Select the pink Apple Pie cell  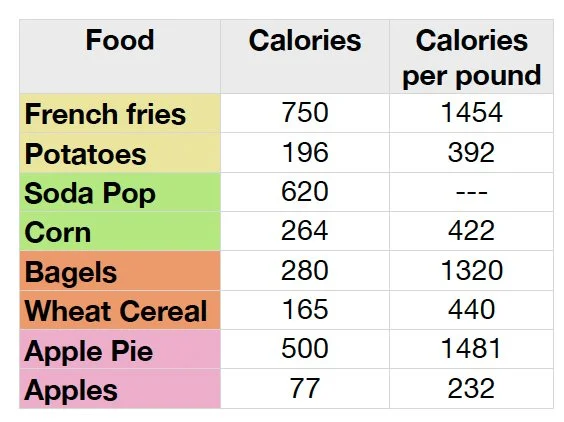pyautogui.click(x=120, y=349)
